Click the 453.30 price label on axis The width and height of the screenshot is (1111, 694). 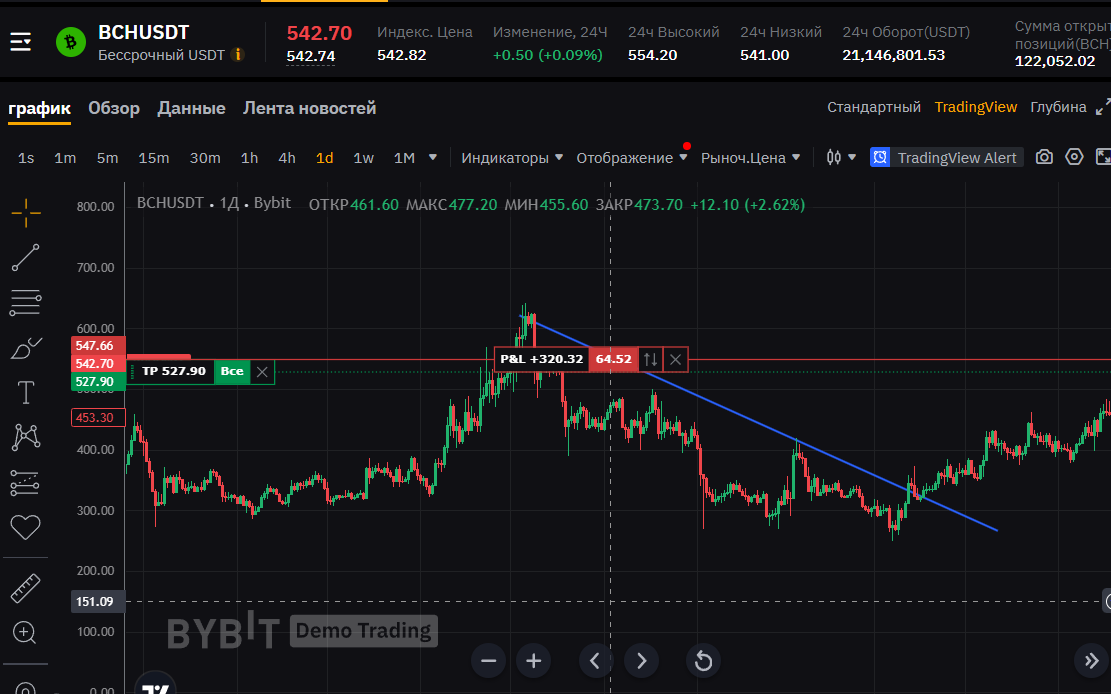[98, 418]
